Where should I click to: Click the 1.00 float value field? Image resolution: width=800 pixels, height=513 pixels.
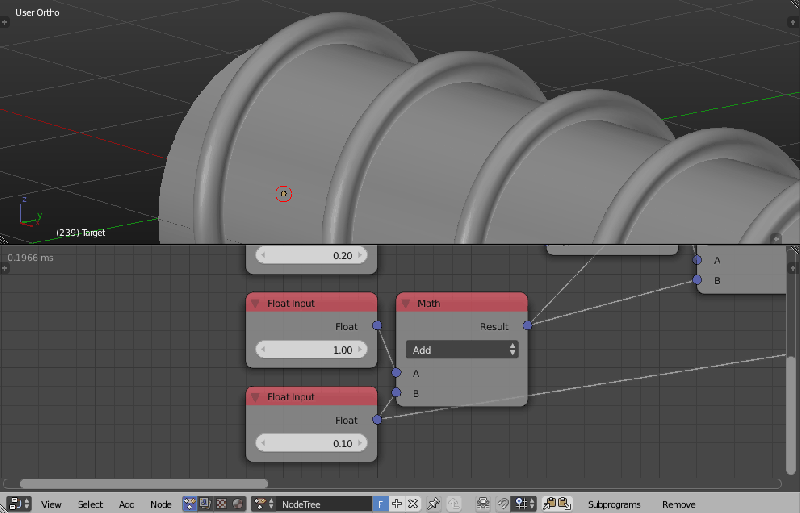pos(311,350)
